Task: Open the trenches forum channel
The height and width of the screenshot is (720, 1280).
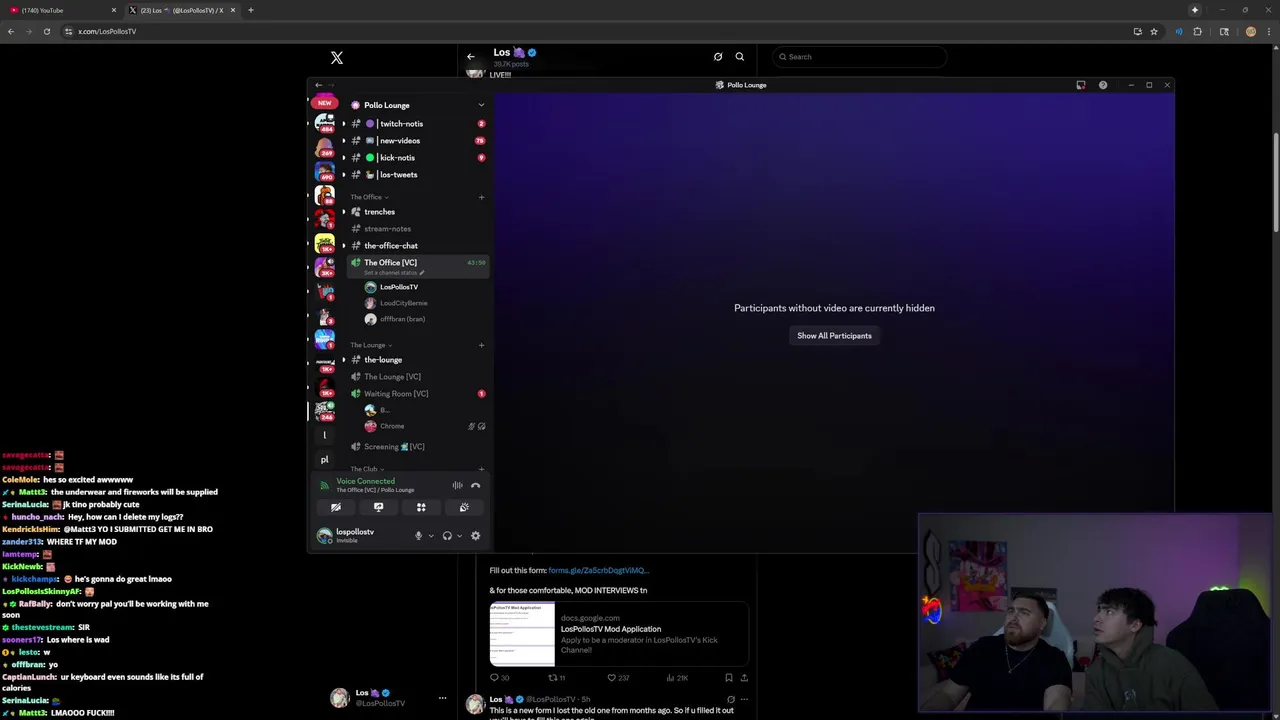Action: pyautogui.click(x=417, y=212)
